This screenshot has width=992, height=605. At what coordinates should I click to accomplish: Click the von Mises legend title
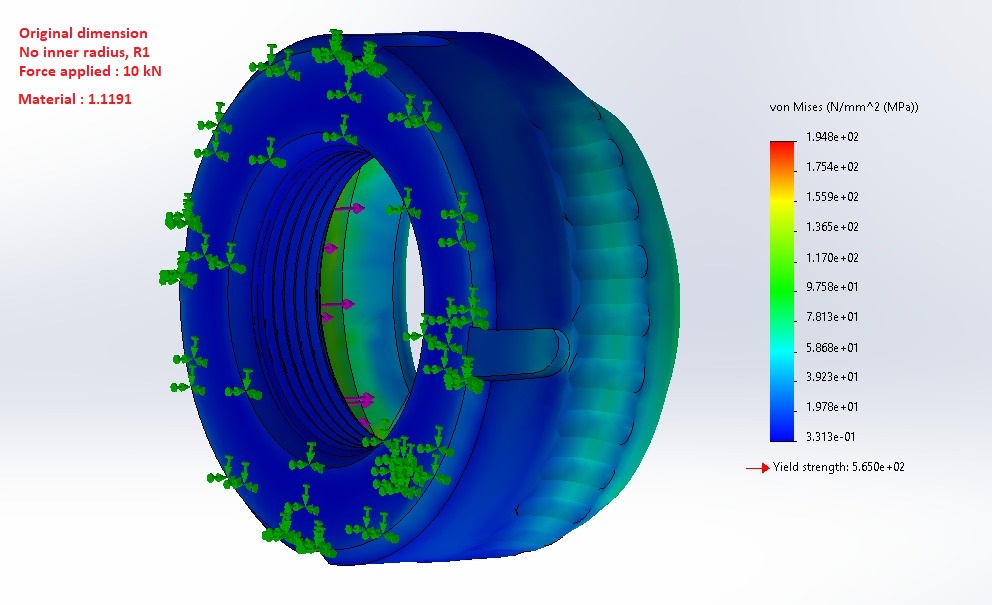click(x=844, y=107)
